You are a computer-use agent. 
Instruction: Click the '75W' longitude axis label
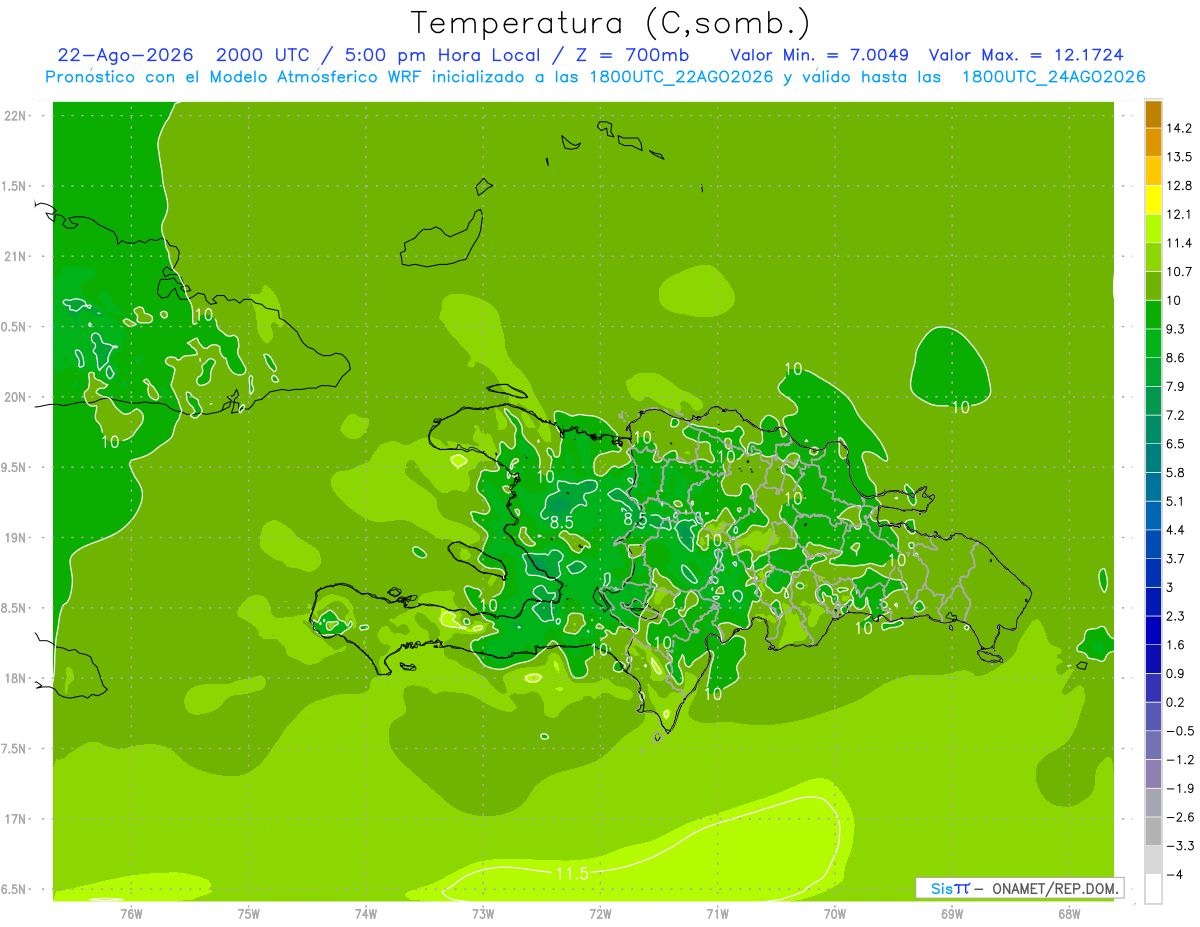point(249,914)
